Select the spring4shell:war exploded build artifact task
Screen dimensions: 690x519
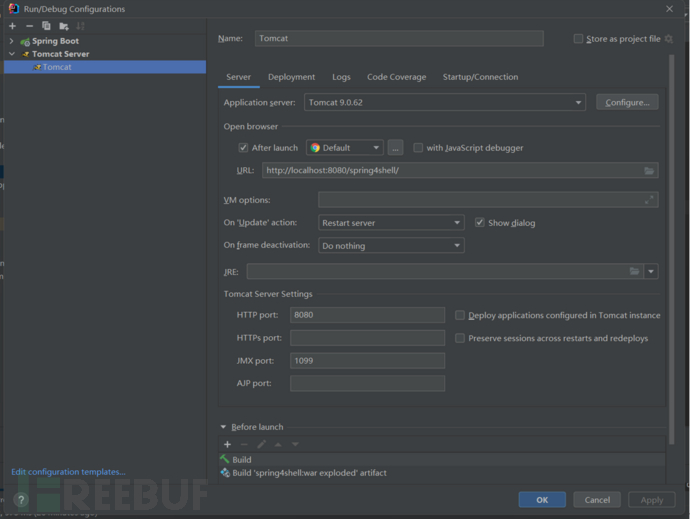(x=308, y=473)
